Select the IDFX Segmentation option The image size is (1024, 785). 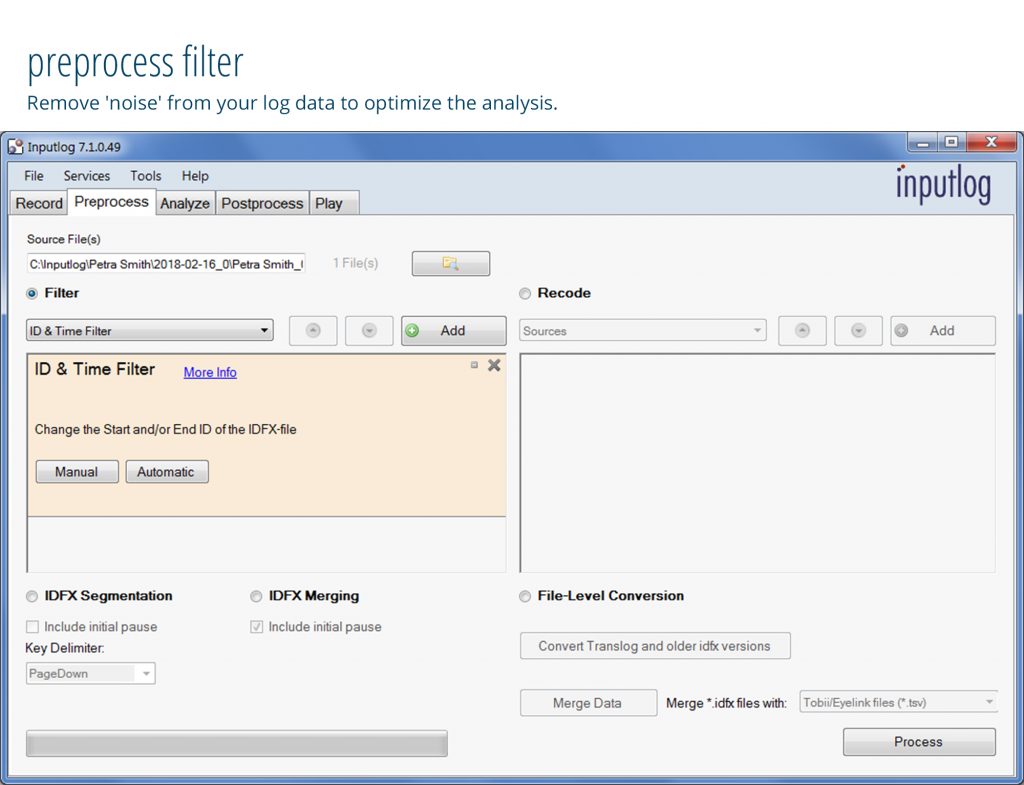[x=33, y=596]
